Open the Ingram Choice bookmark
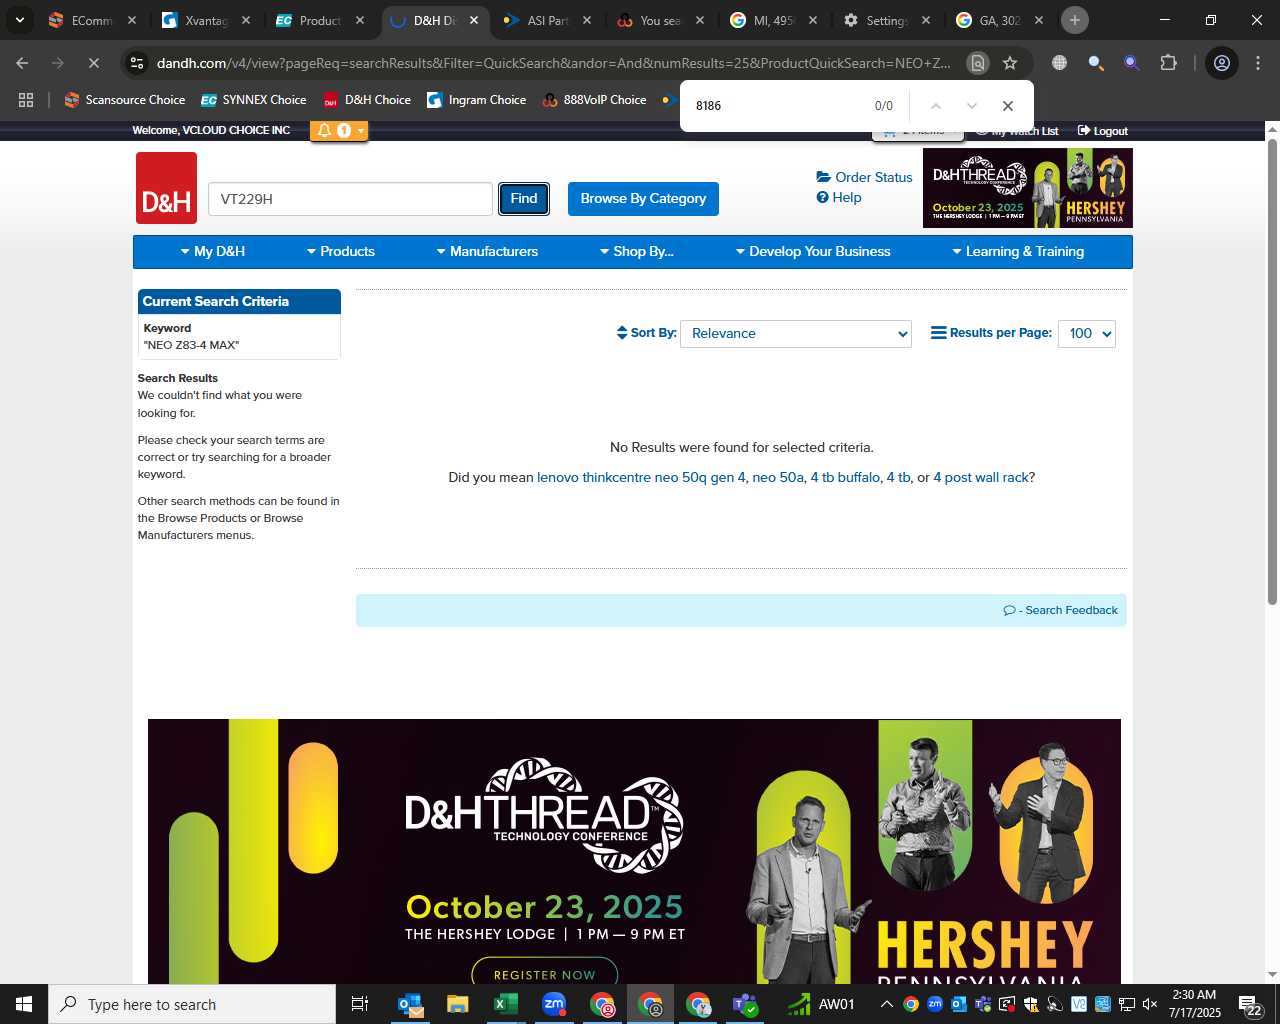Viewport: 1280px width, 1024px height. (x=477, y=100)
